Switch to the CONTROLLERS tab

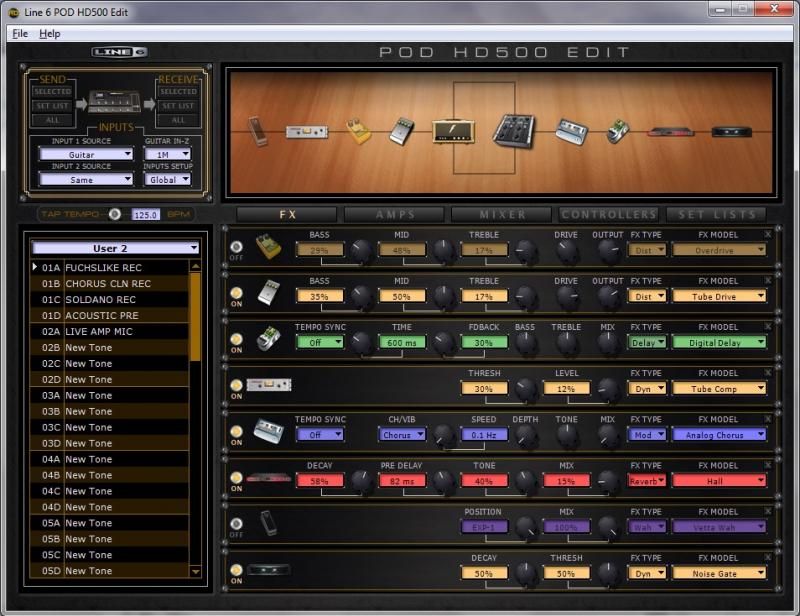(608, 215)
